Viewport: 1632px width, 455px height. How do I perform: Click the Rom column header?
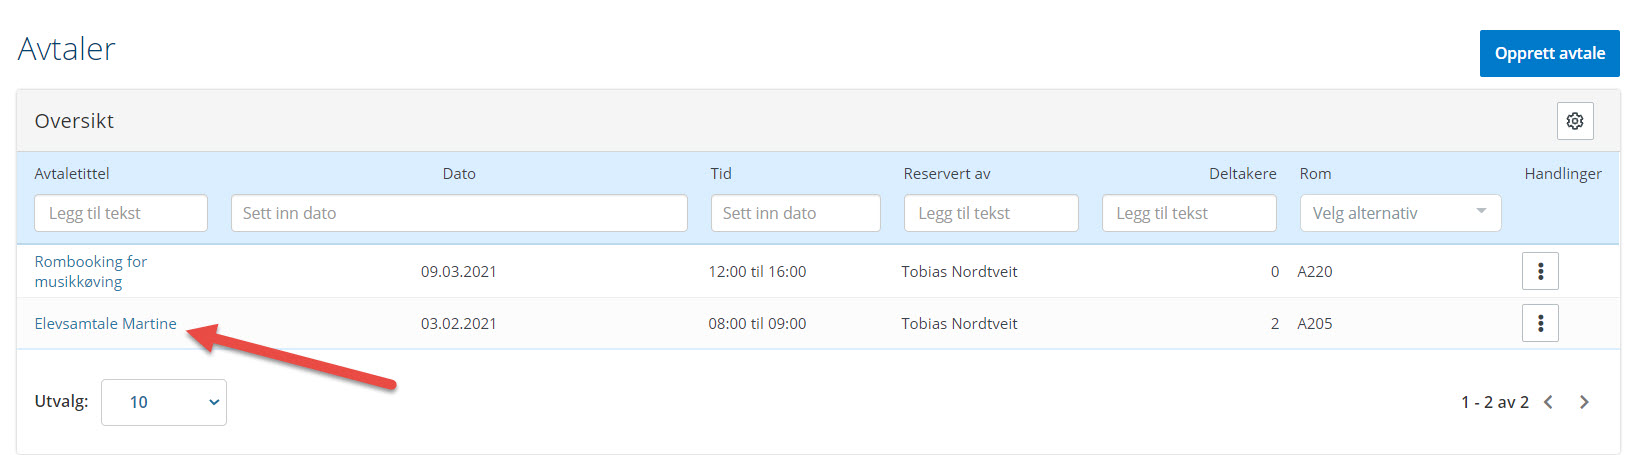click(x=1315, y=173)
